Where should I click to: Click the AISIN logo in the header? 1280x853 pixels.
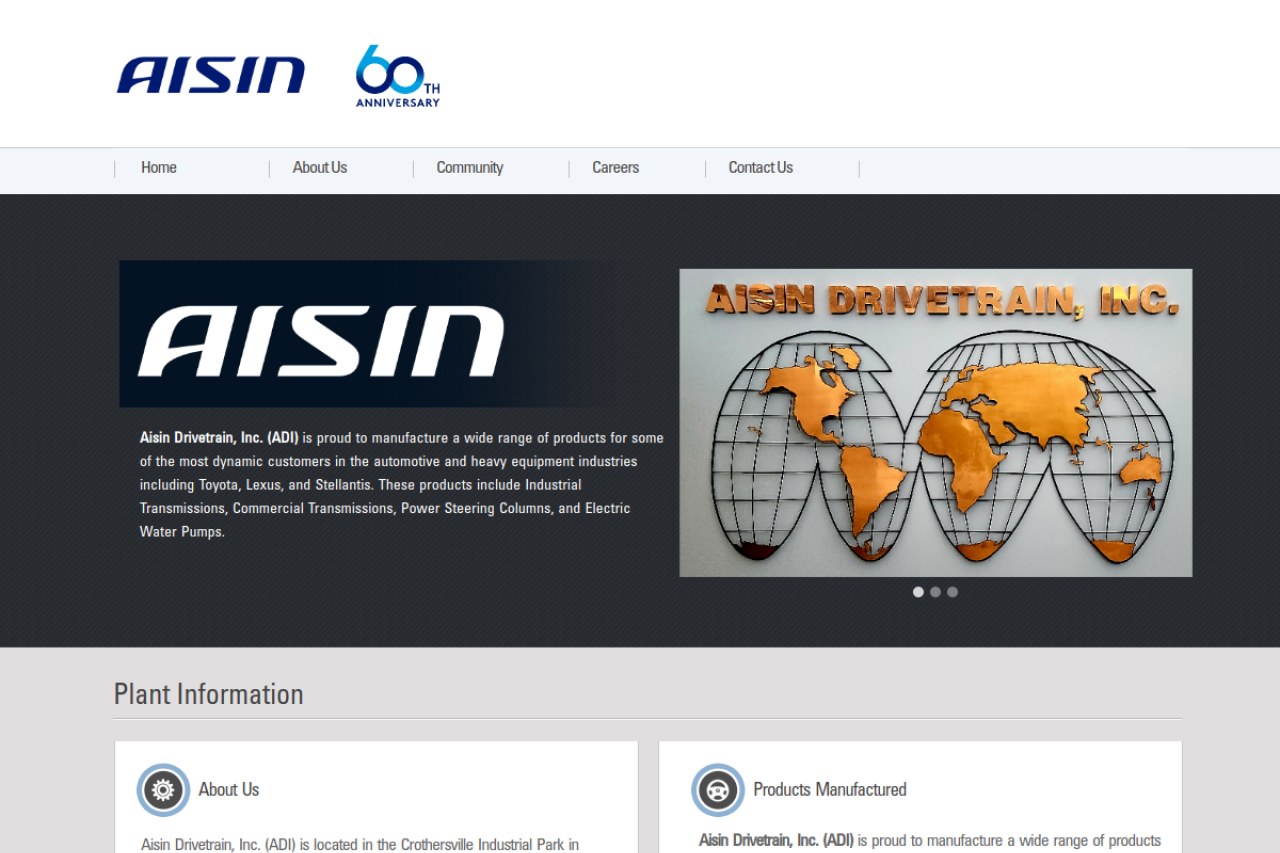coord(211,75)
